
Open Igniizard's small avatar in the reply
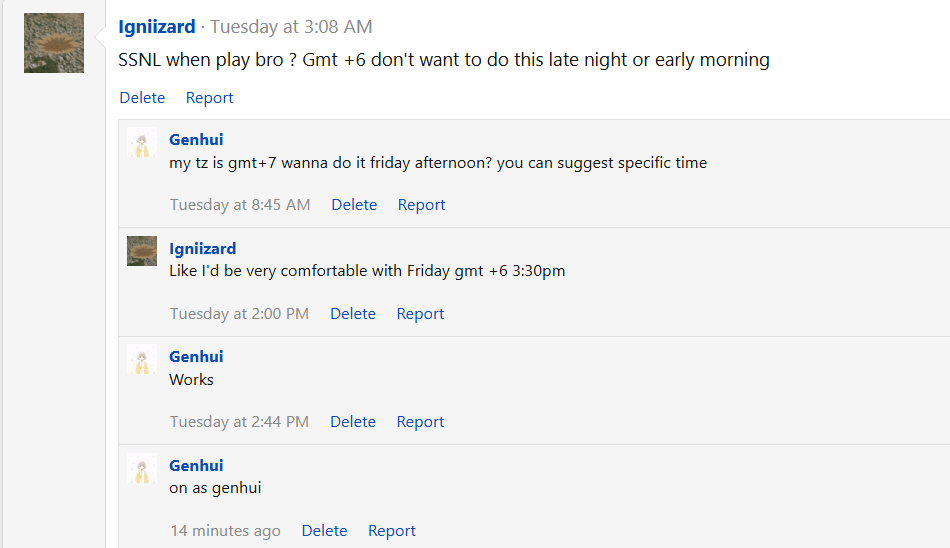coord(142,251)
